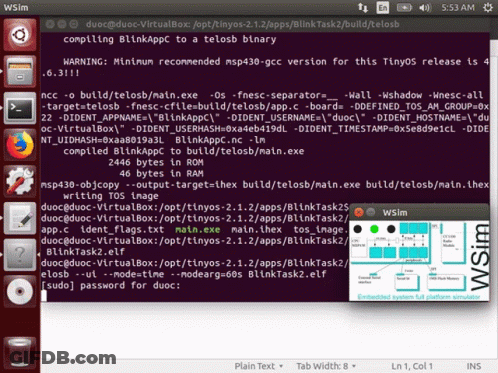Image resolution: width=498 pixels, height=373 pixels.
Task: Click Ln 1, Col 1 status entry
Action: tap(412, 366)
